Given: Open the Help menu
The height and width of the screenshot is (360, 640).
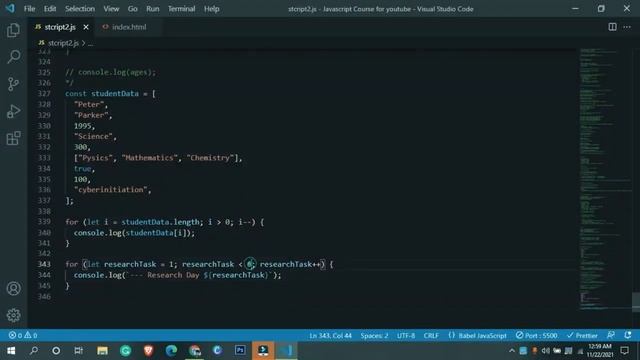Looking at the screenshot, I should pos(211,9).
